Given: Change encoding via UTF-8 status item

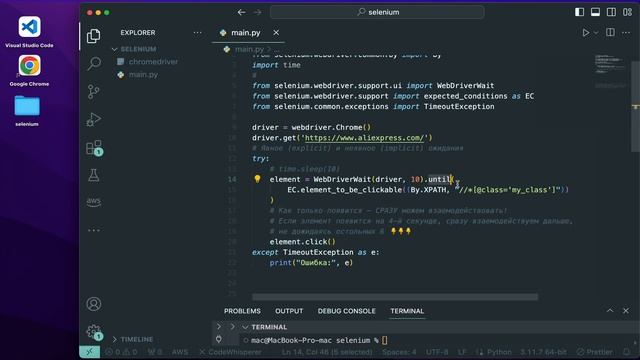Looking at the screenshot, I should click(x=437, y=352).
